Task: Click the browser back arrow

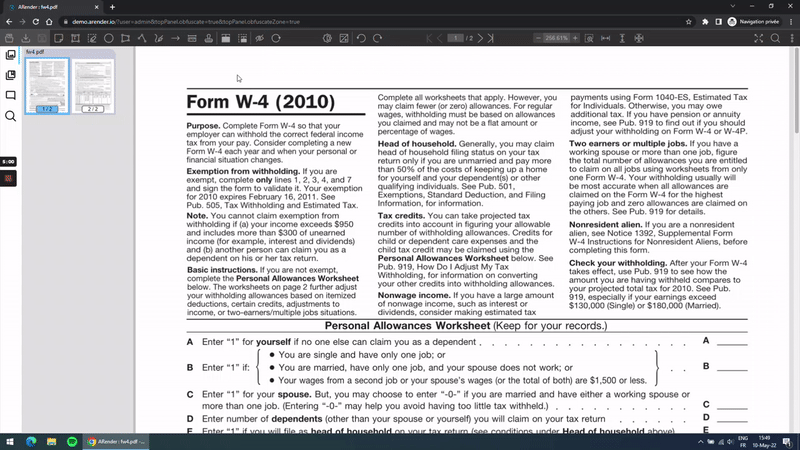Action: click(9, 22)
